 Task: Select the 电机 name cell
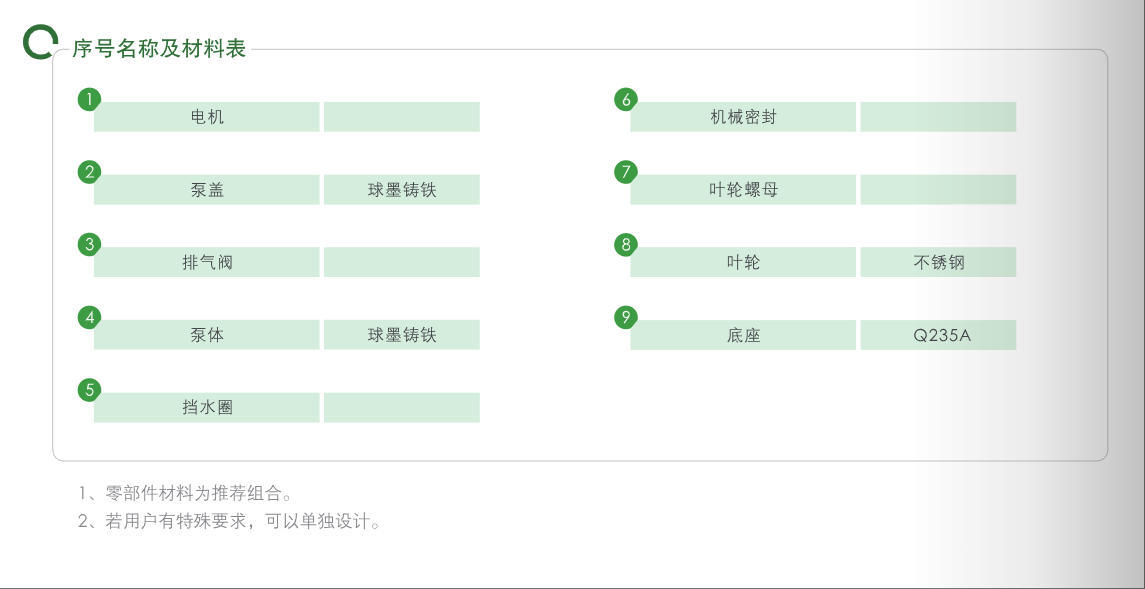[x=207, y=117]
